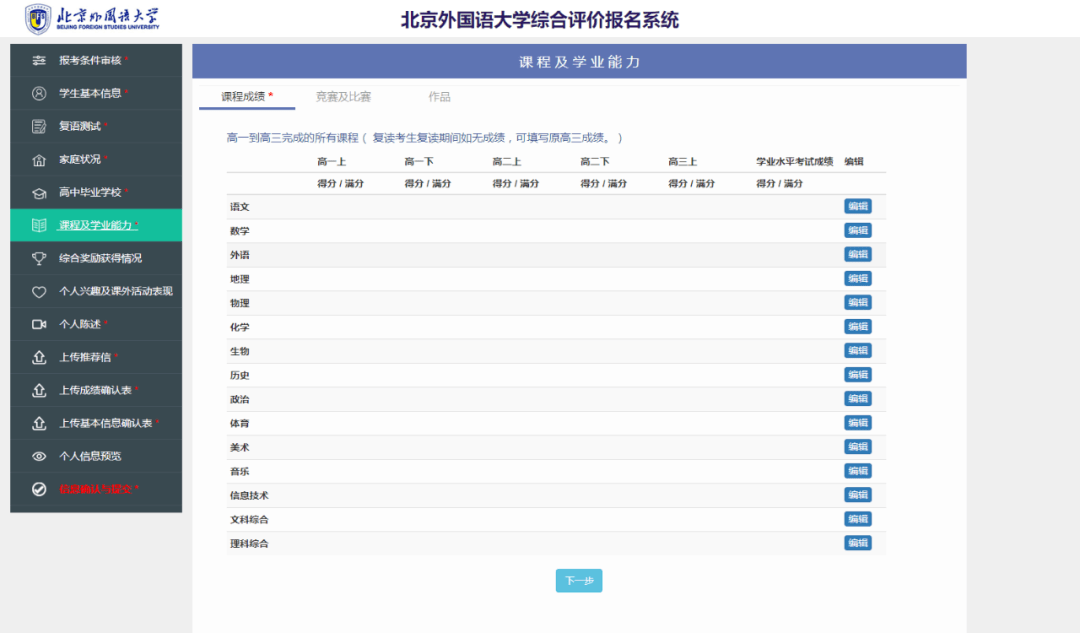The image size is (1080, 633).
Task: Click 编辑 on the 外语 row
Action: (857, 254)
